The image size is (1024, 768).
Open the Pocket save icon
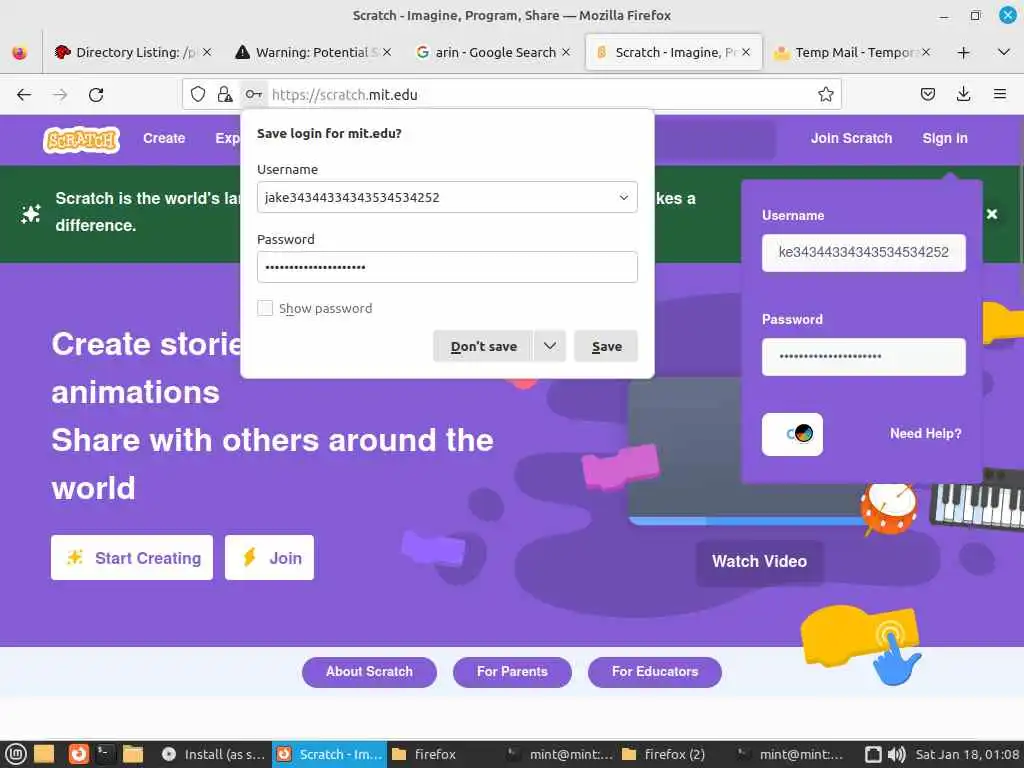pyautogui.click(x=927, y=95)
